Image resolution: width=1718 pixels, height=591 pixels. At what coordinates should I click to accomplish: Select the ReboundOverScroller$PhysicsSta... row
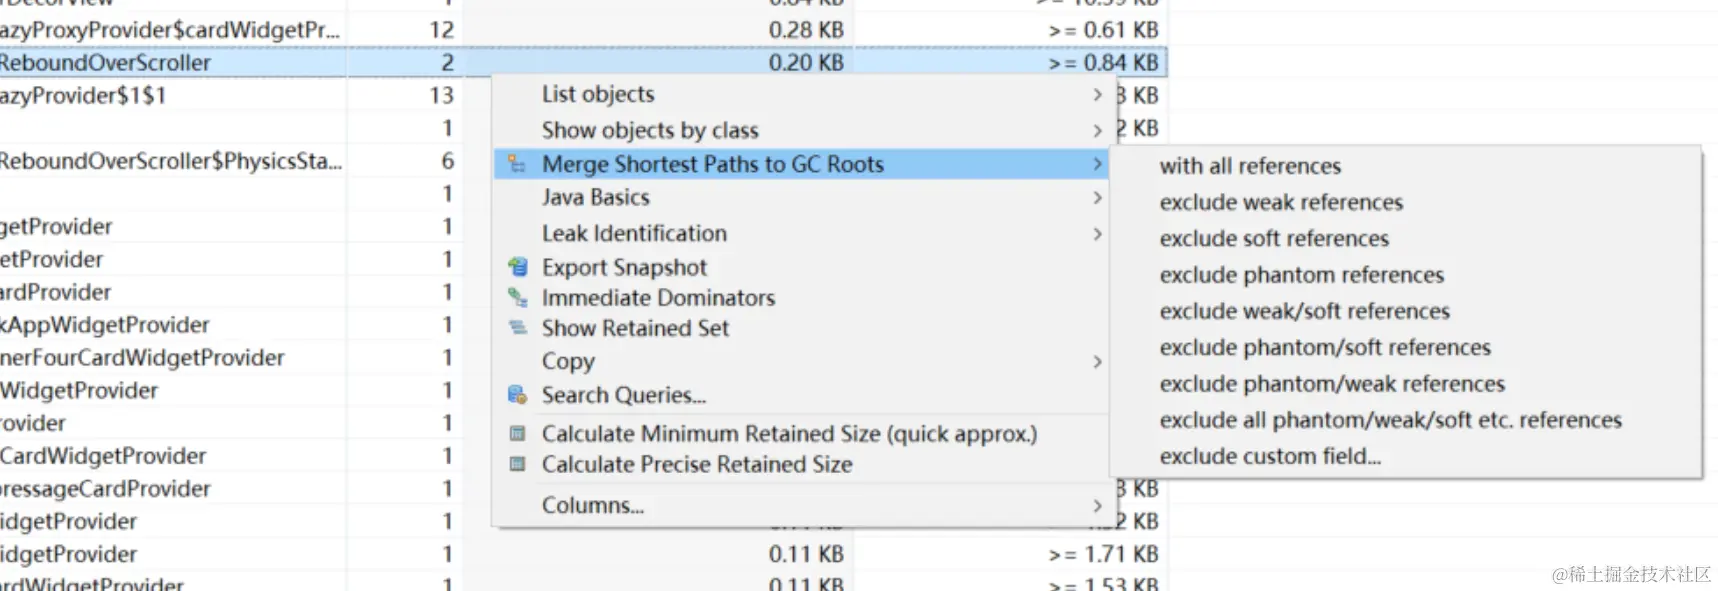[x=171, y=161]
